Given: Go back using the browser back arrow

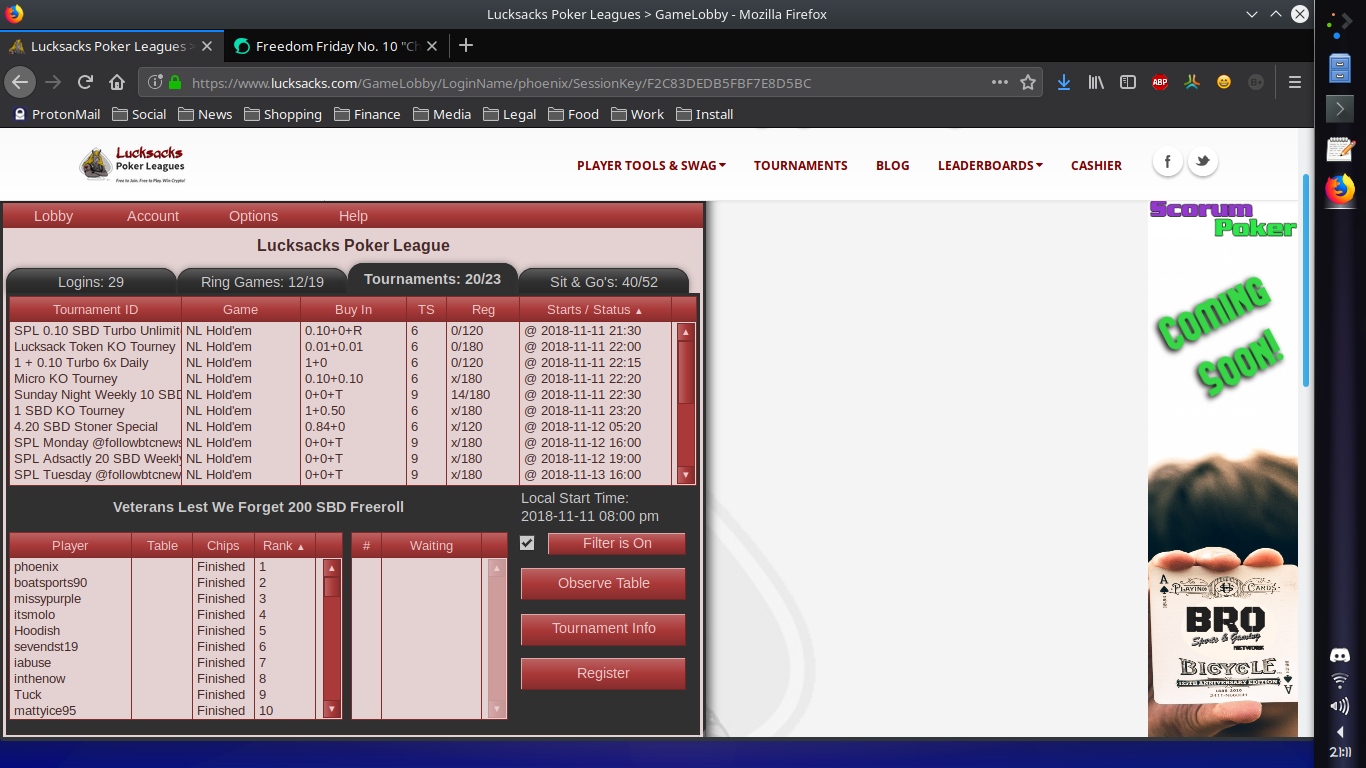Looking at the screenshot, I should (21, 82).
